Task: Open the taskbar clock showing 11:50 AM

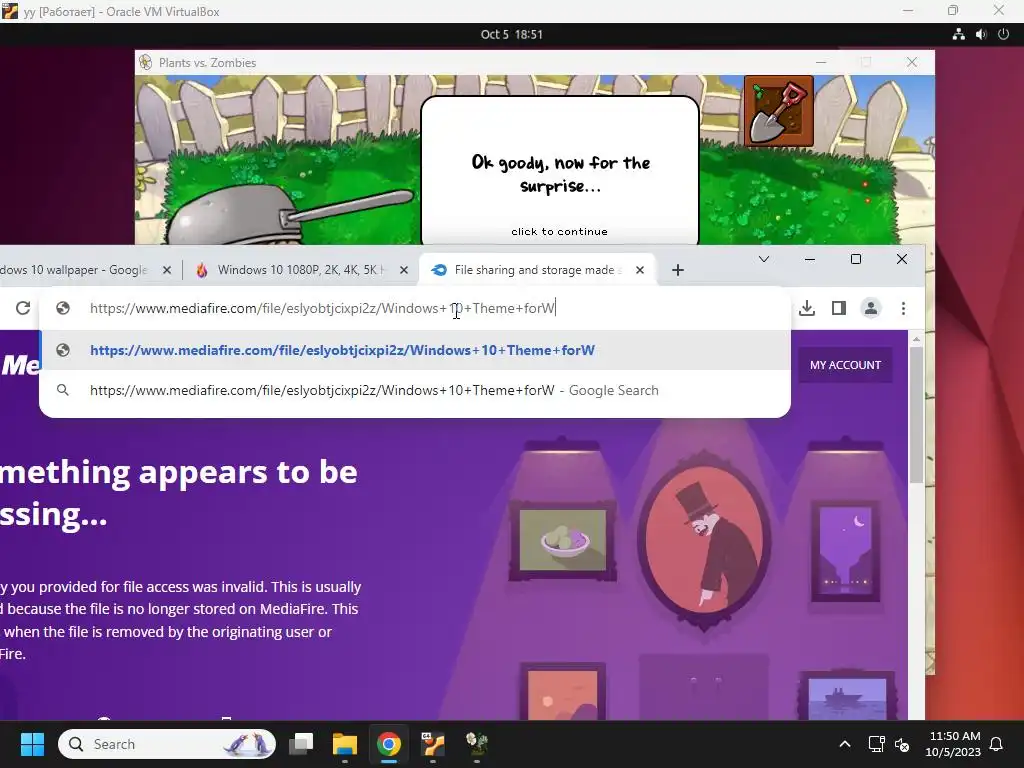Action: (953, 744)
